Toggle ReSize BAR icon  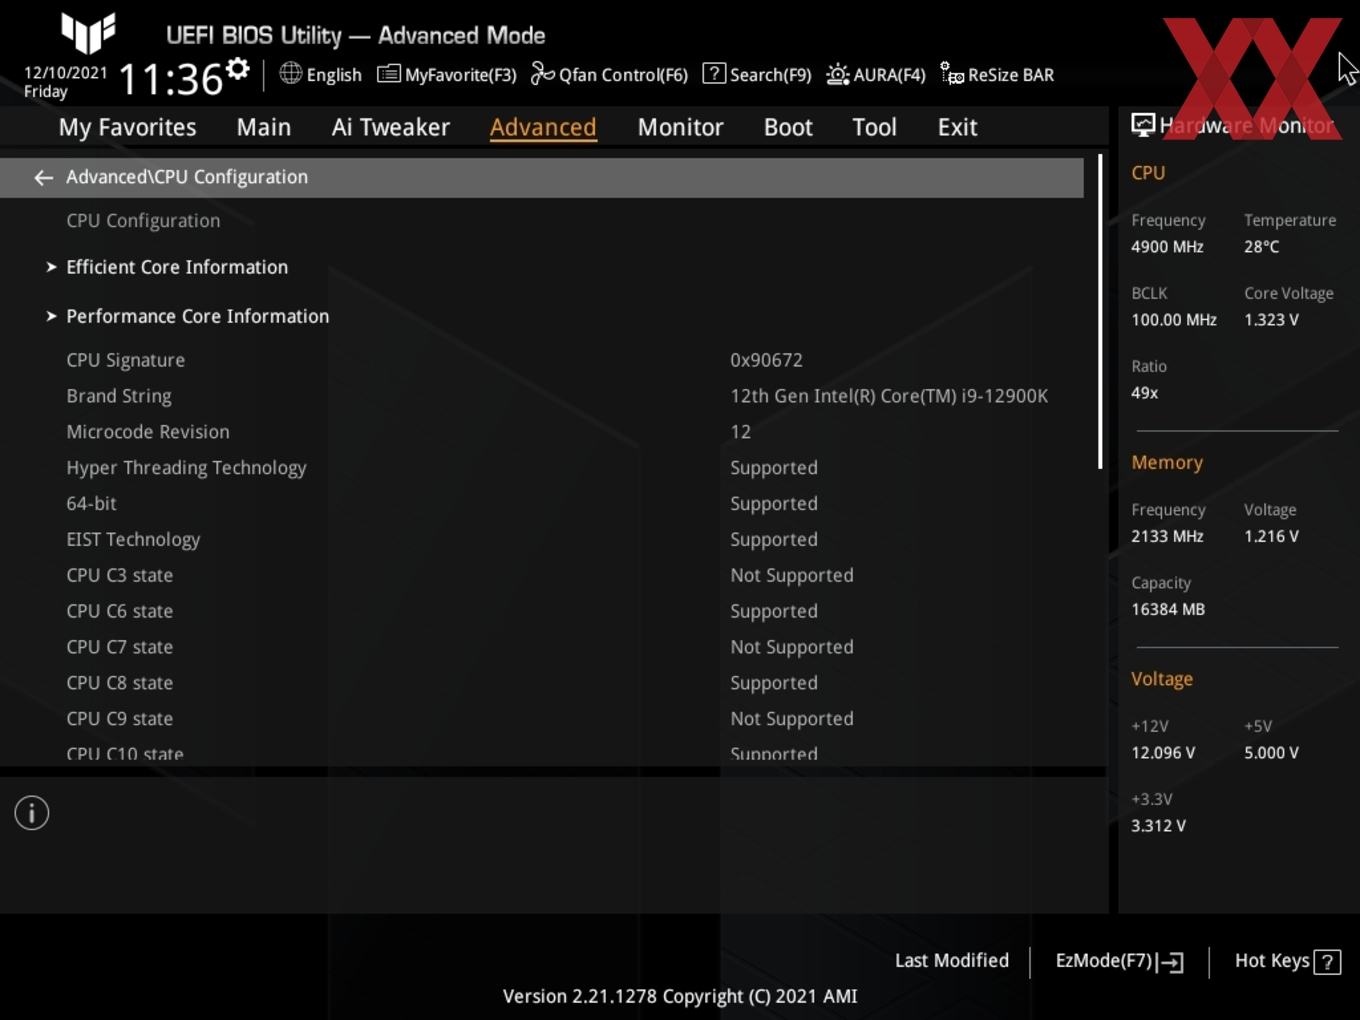(952, 74)
